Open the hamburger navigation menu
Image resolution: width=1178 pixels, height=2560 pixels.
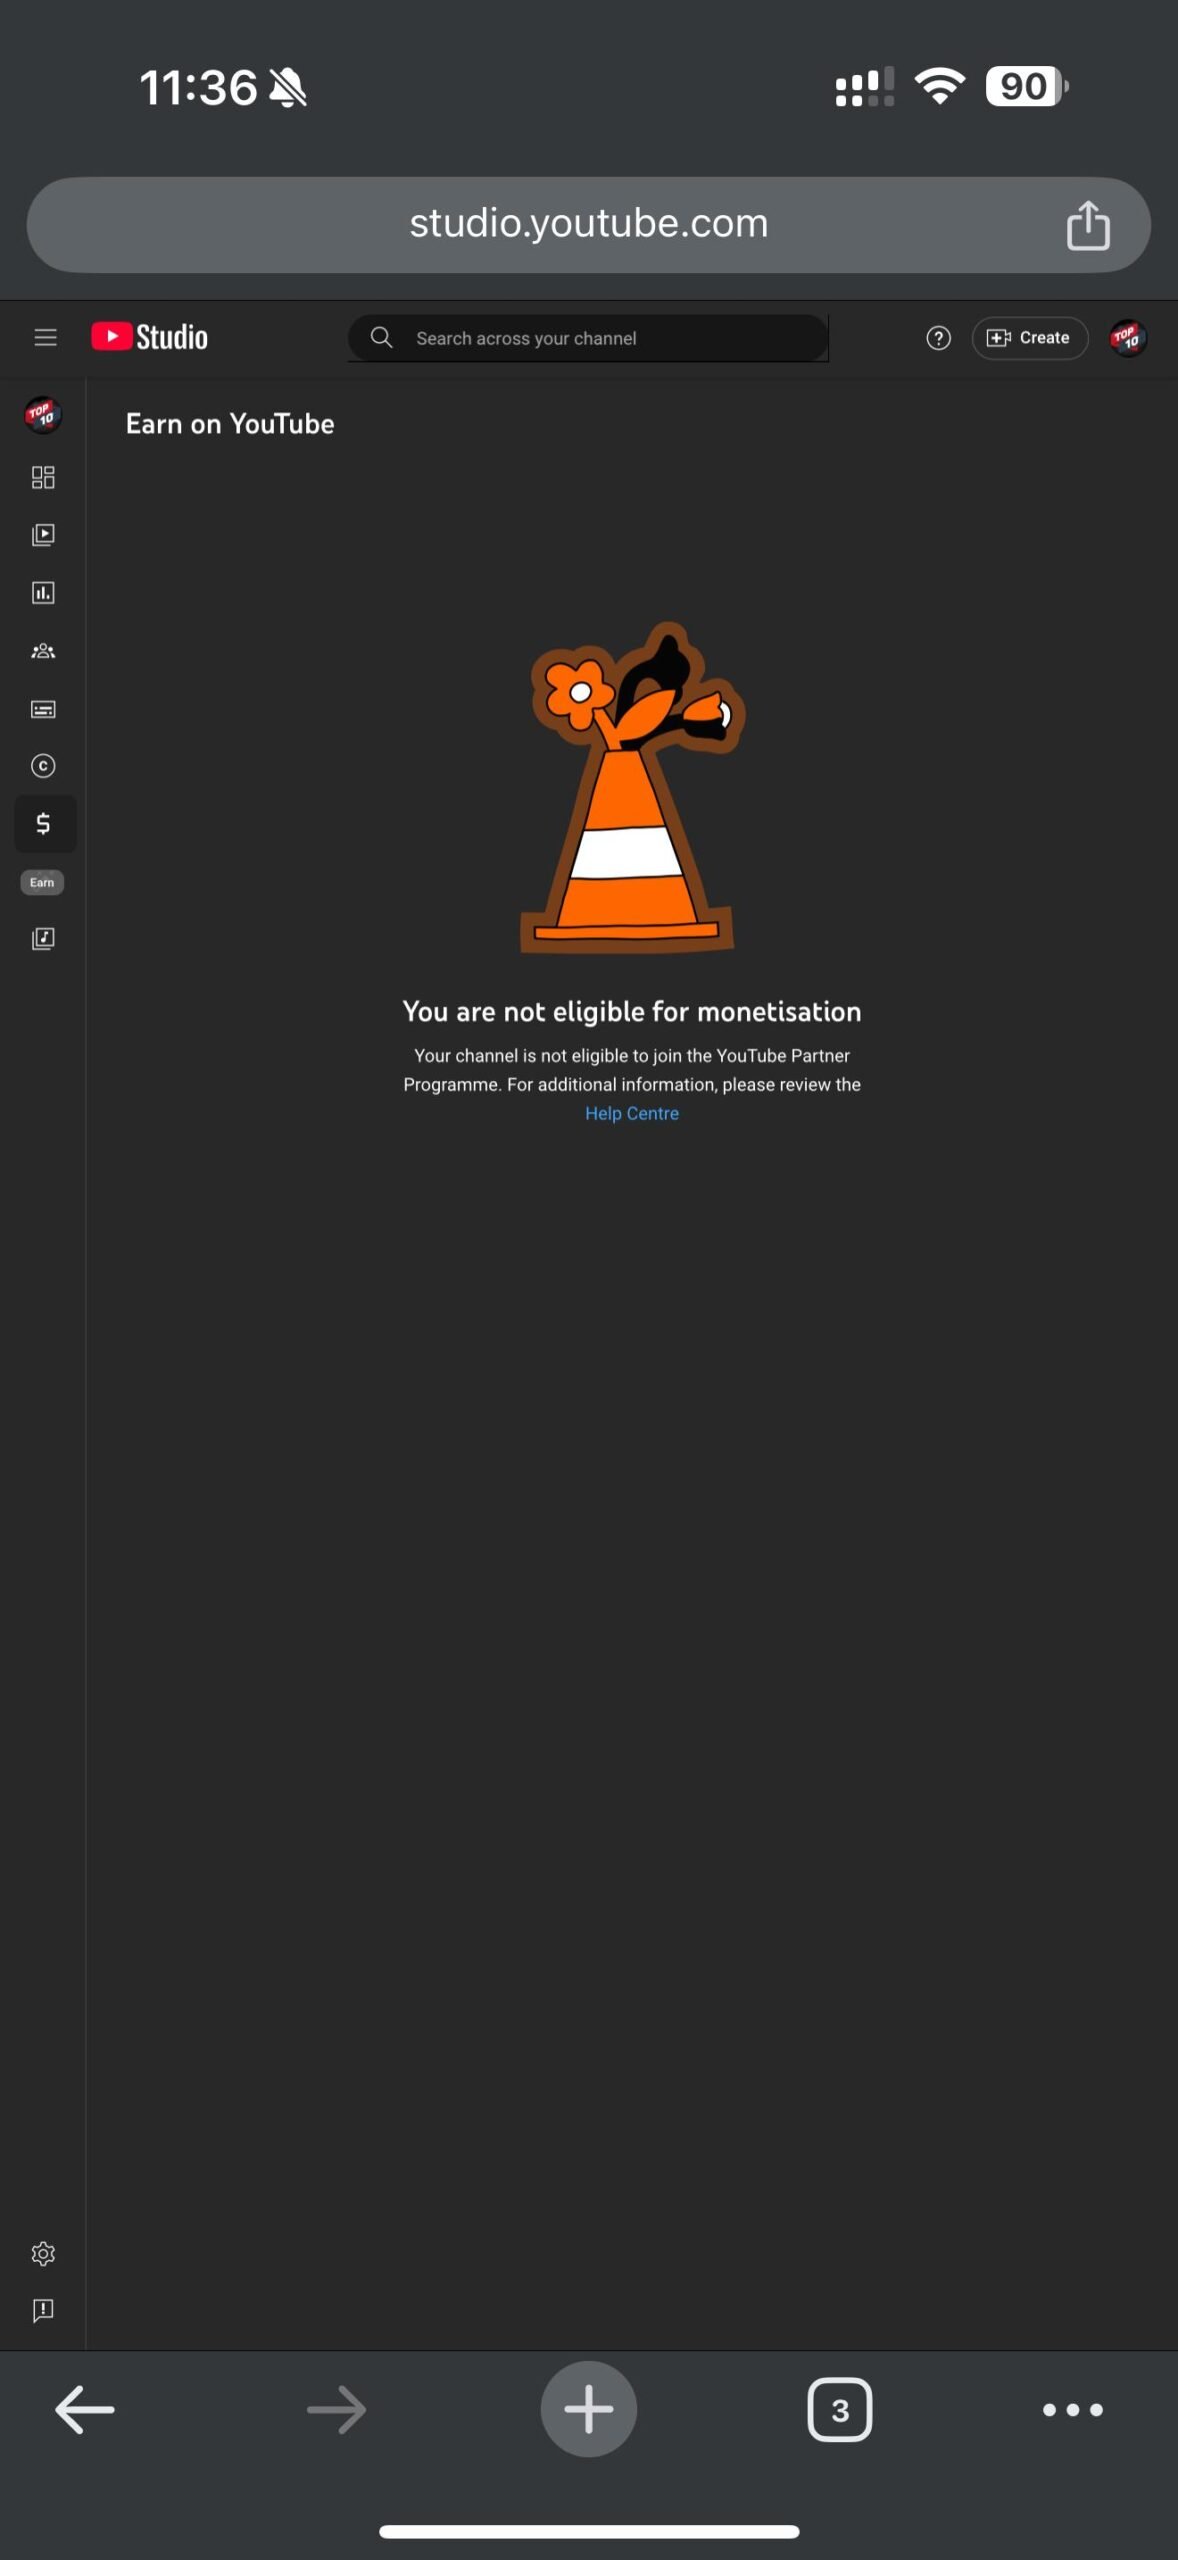pyautogui.click(x=45, y=337)
